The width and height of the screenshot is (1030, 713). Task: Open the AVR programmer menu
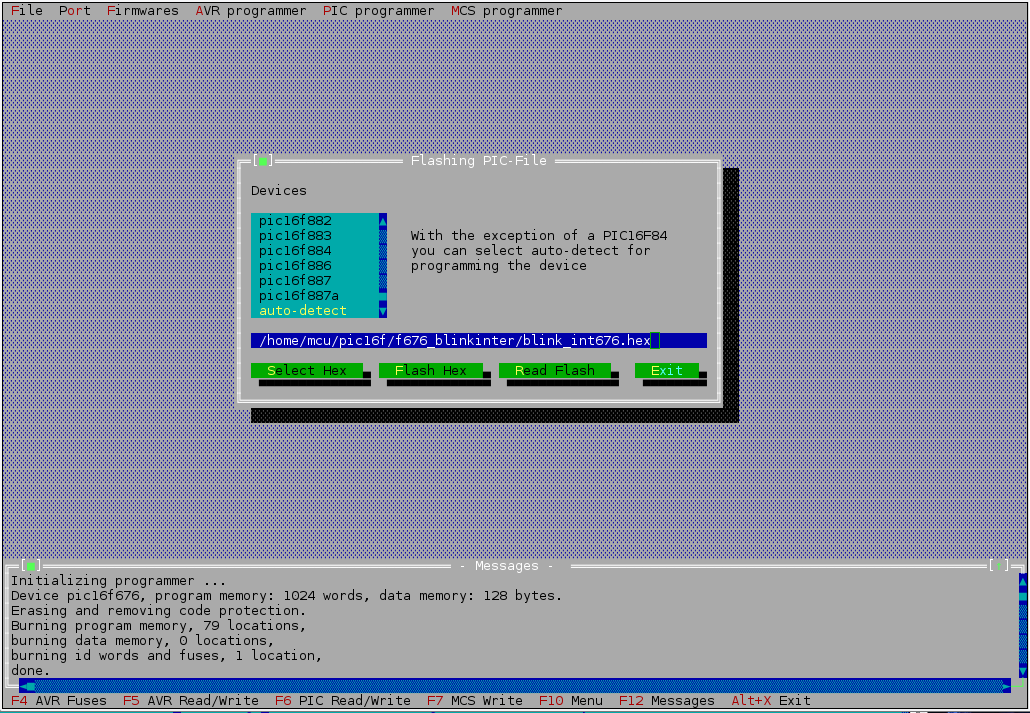[251, 11]
